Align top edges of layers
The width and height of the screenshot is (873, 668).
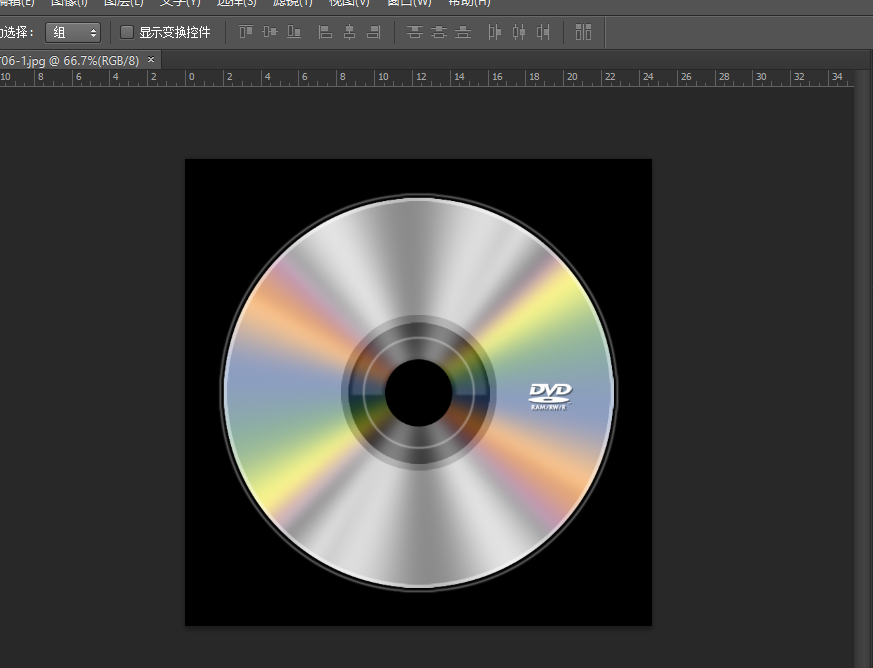246,32
